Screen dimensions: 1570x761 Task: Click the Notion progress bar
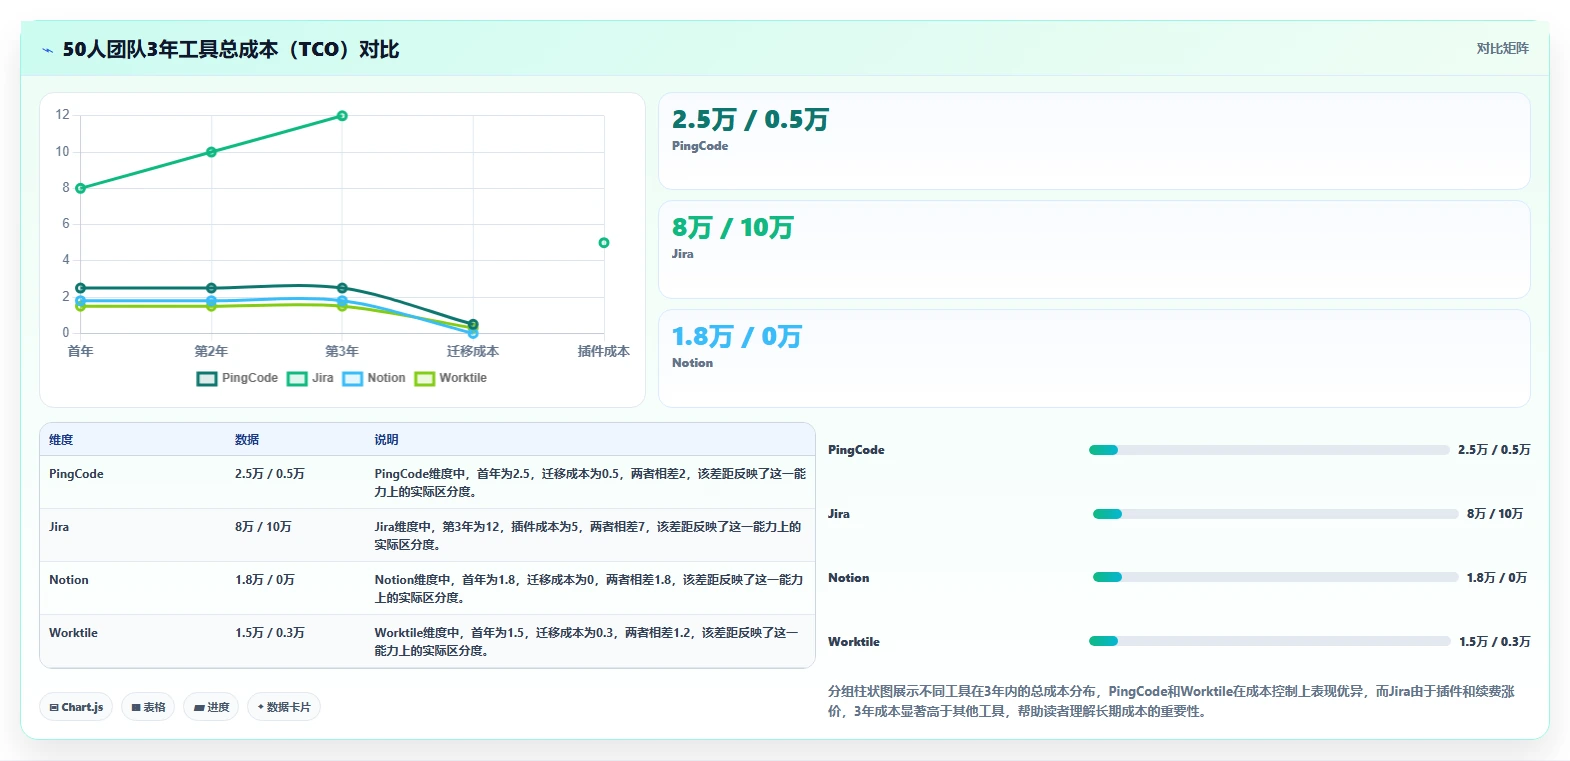[x=1276, y=577]
